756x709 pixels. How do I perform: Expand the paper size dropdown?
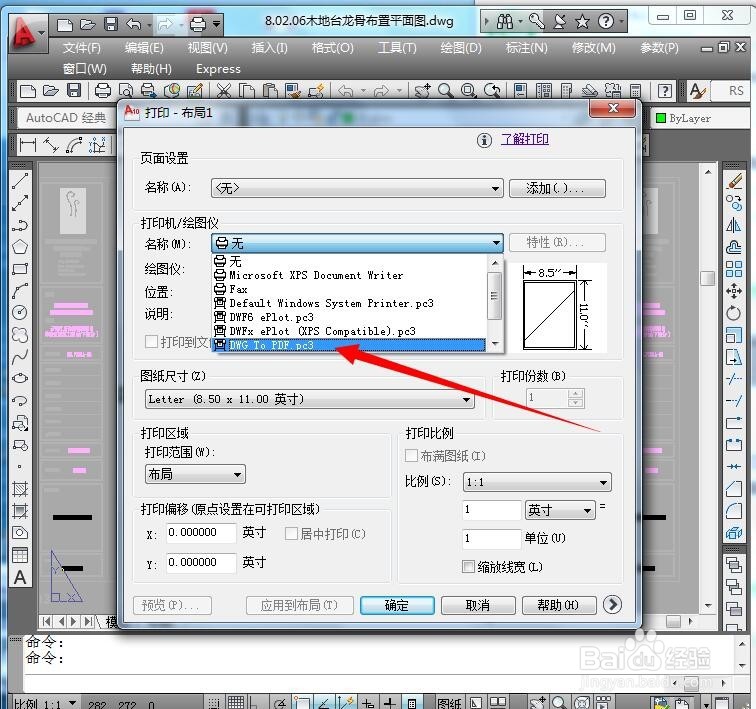(309, 399)
